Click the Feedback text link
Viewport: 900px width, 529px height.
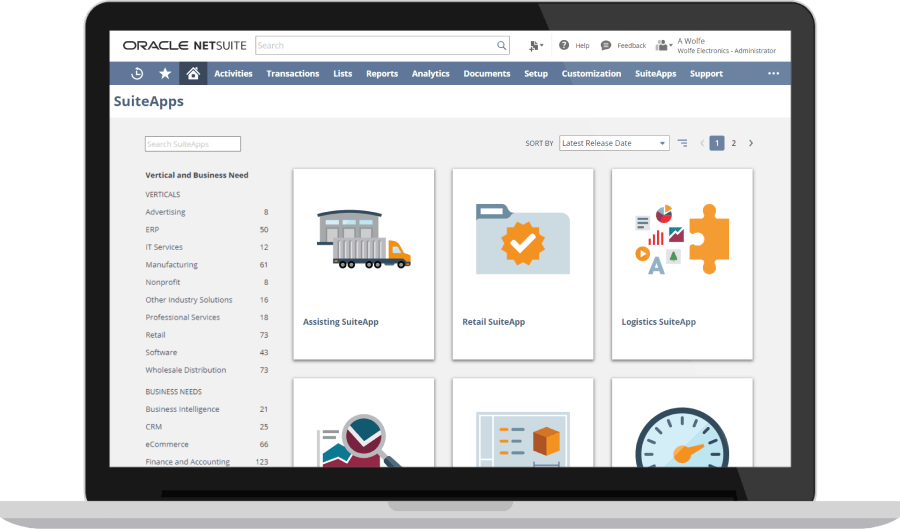coord(631,45)
